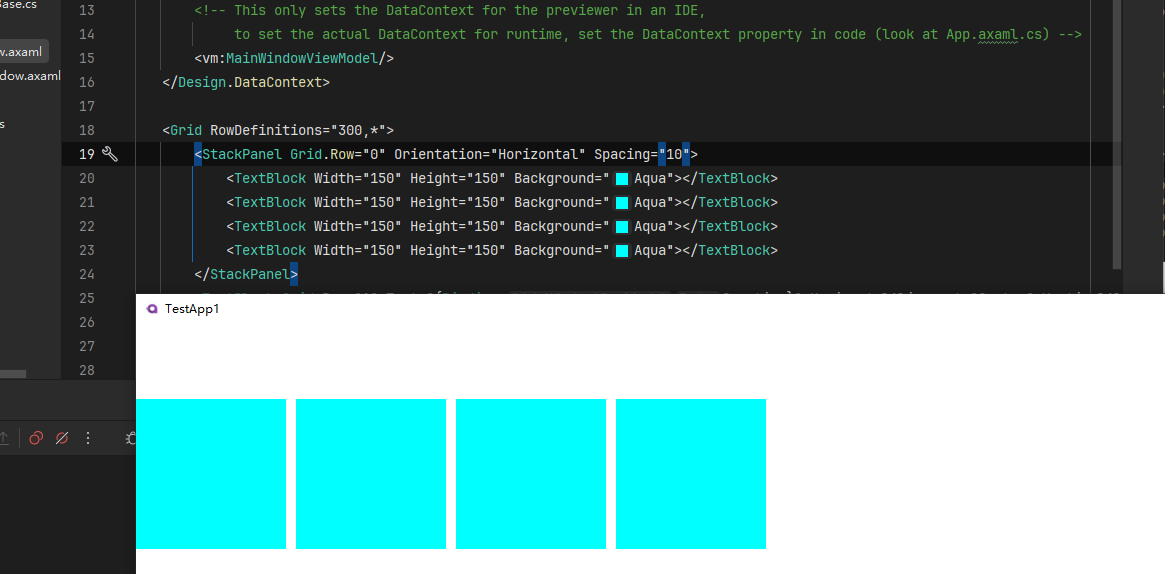The image size is (1165, 574).
Task: Click the bug debug icon beside the toolbar
Action: click(130, 438)
